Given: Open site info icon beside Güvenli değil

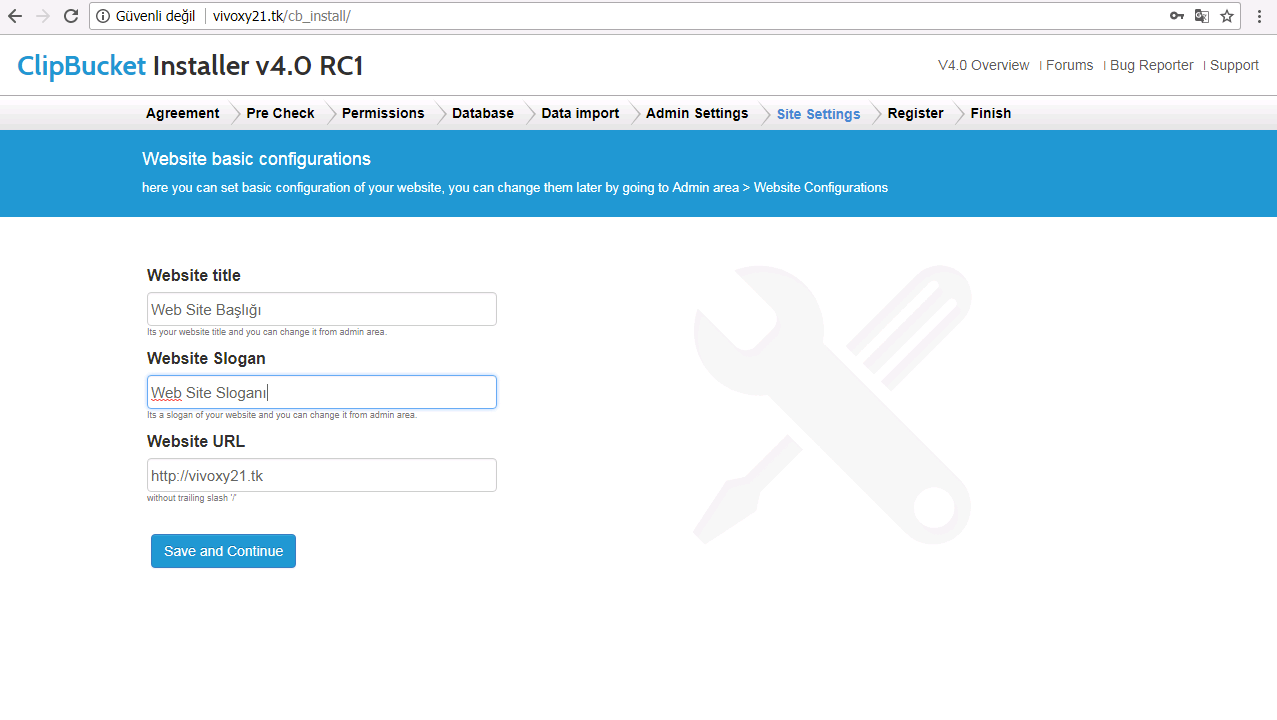Looking at the screenshot, I should tap(103, 16).
